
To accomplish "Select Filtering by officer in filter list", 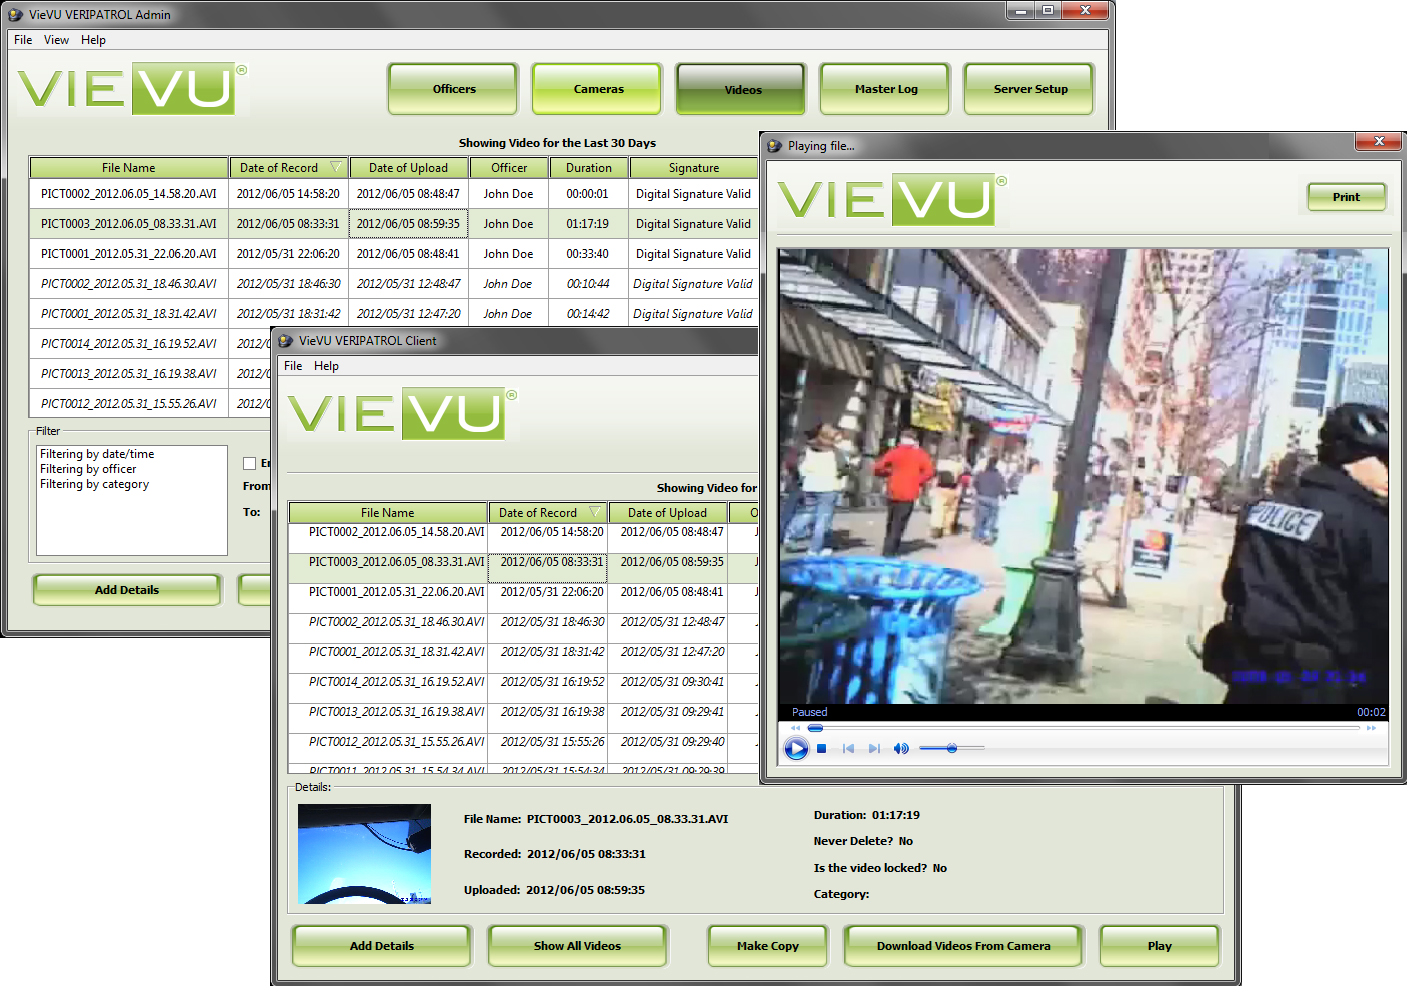I will pyautogui.click(x=88, y=469).
